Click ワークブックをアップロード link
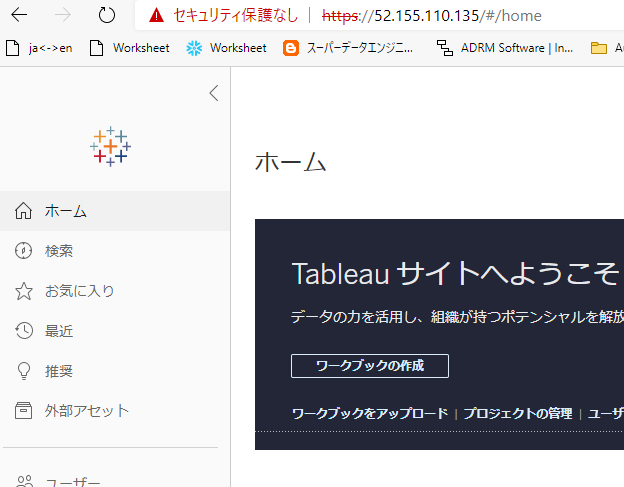The image size is (624, 487). (x=370, y=413)
